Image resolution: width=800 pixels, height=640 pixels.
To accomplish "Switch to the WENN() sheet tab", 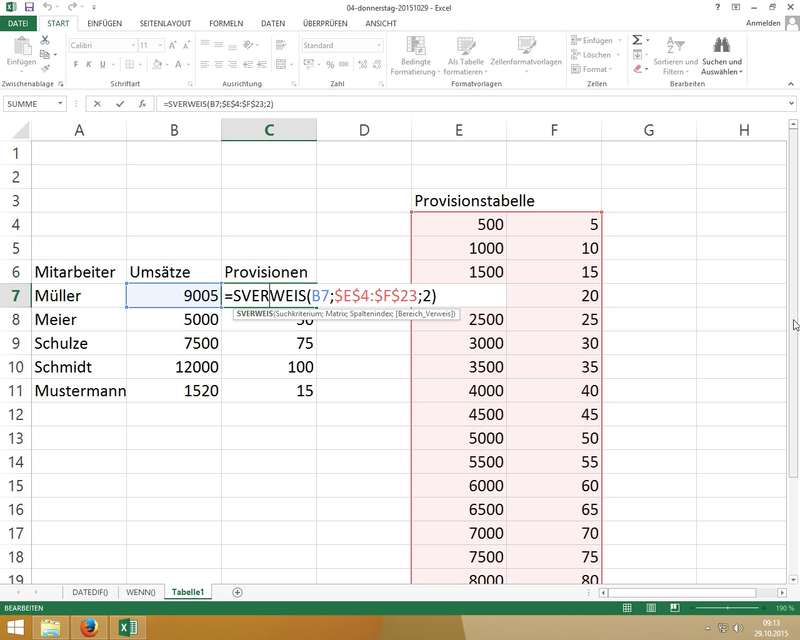I will pos(140,592).
